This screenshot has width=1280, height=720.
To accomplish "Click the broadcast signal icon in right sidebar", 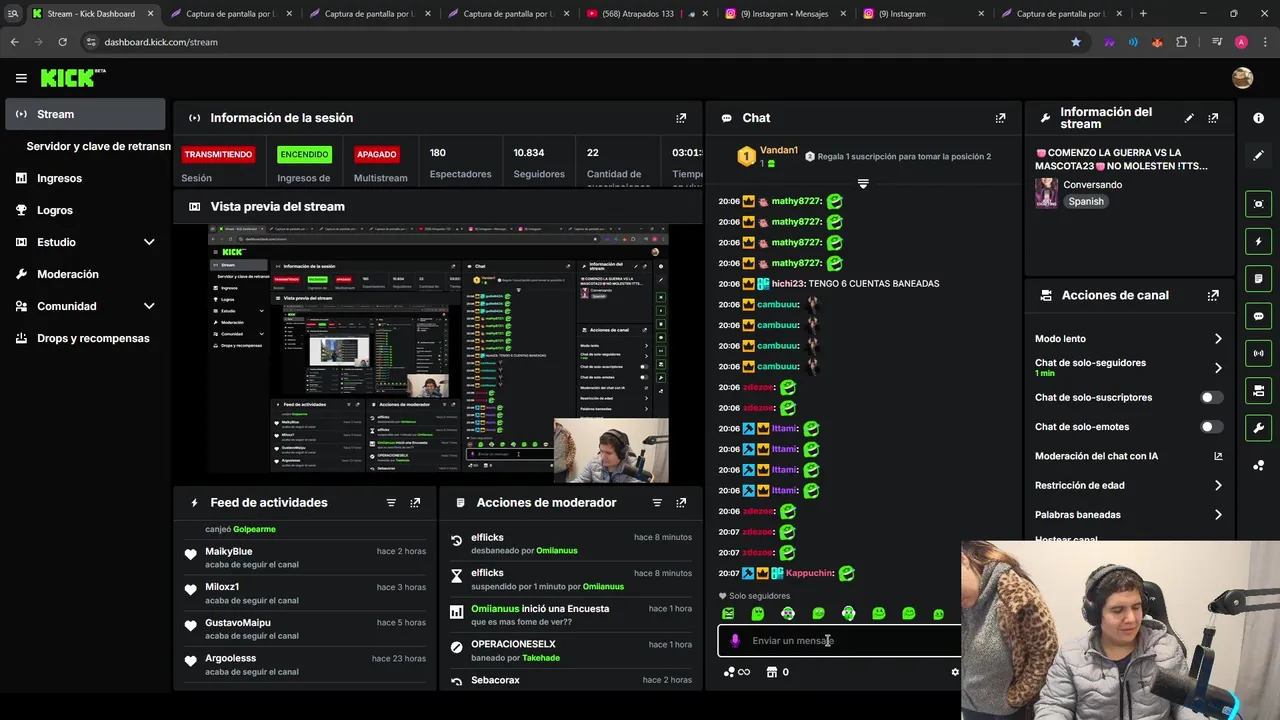I will coord(1258,353).
